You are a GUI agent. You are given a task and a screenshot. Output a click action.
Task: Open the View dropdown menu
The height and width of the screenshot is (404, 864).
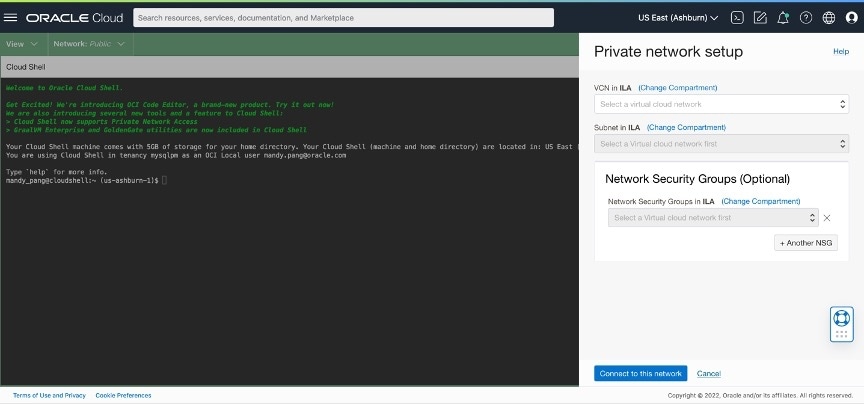click(22, 44)
